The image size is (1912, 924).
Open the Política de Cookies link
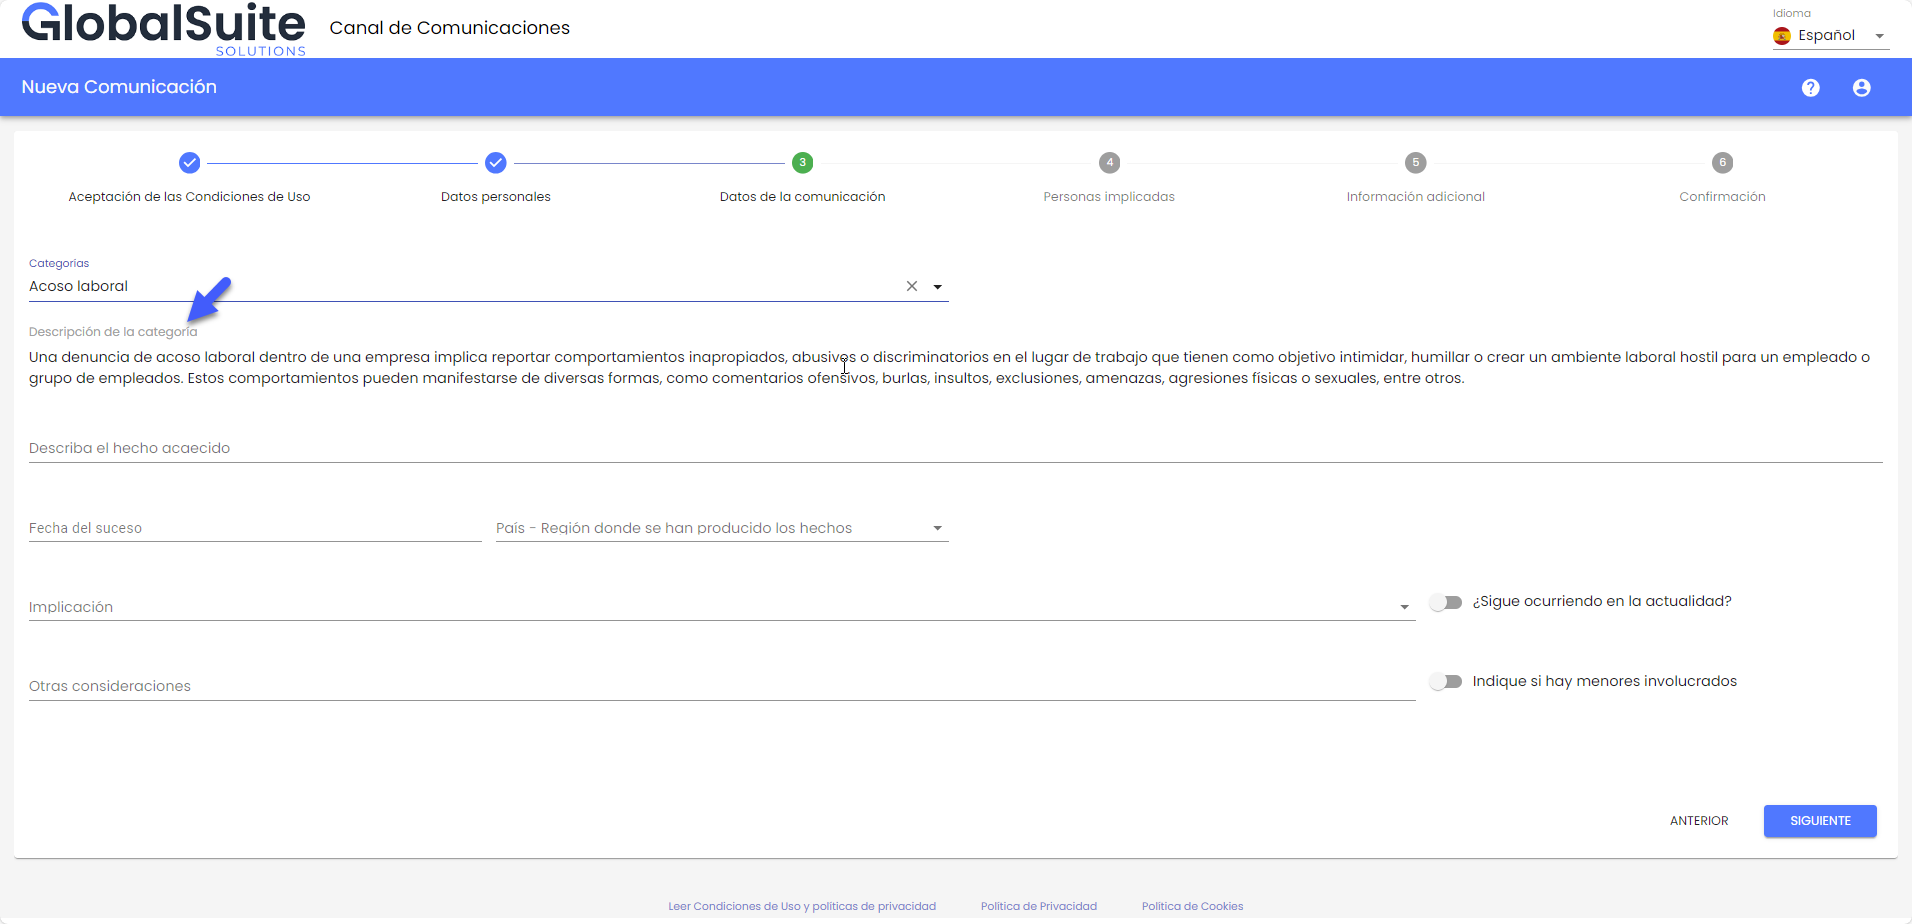click(1192, 906)
